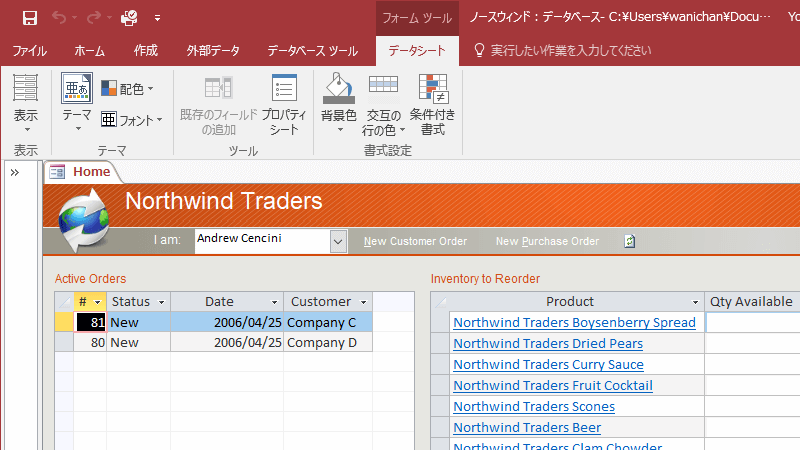
Task: Switch to the データベース ツール ribbon tab
Action: tap(312, 51)
